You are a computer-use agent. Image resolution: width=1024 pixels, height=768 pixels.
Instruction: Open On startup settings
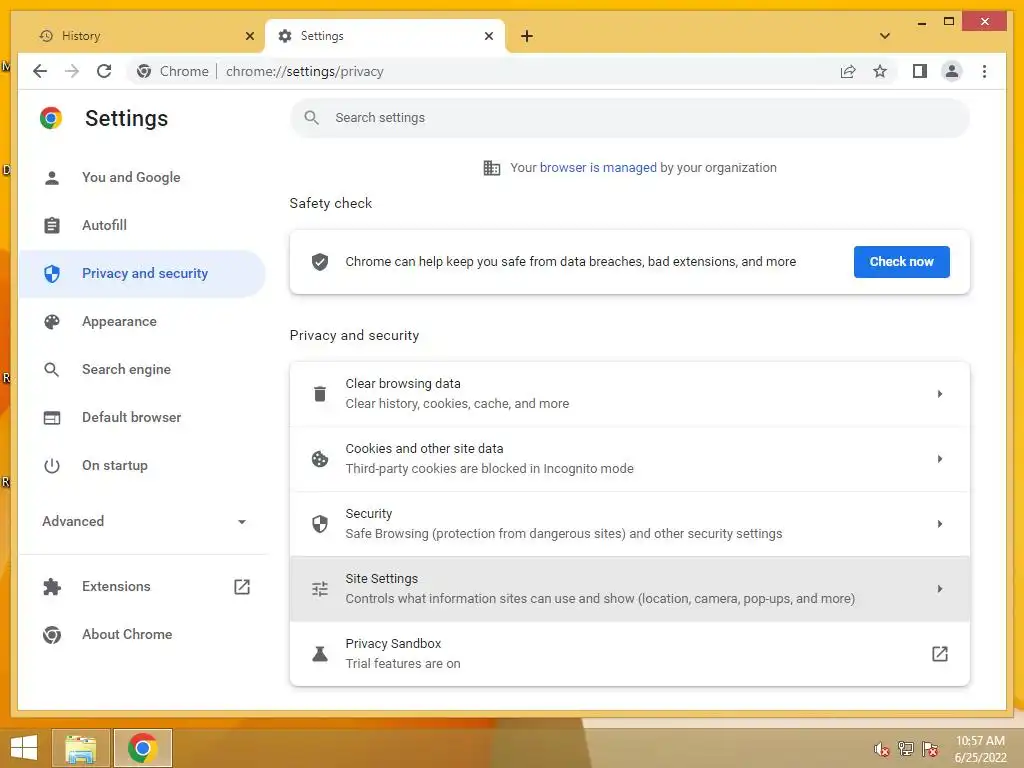click(x=142, y=466)
